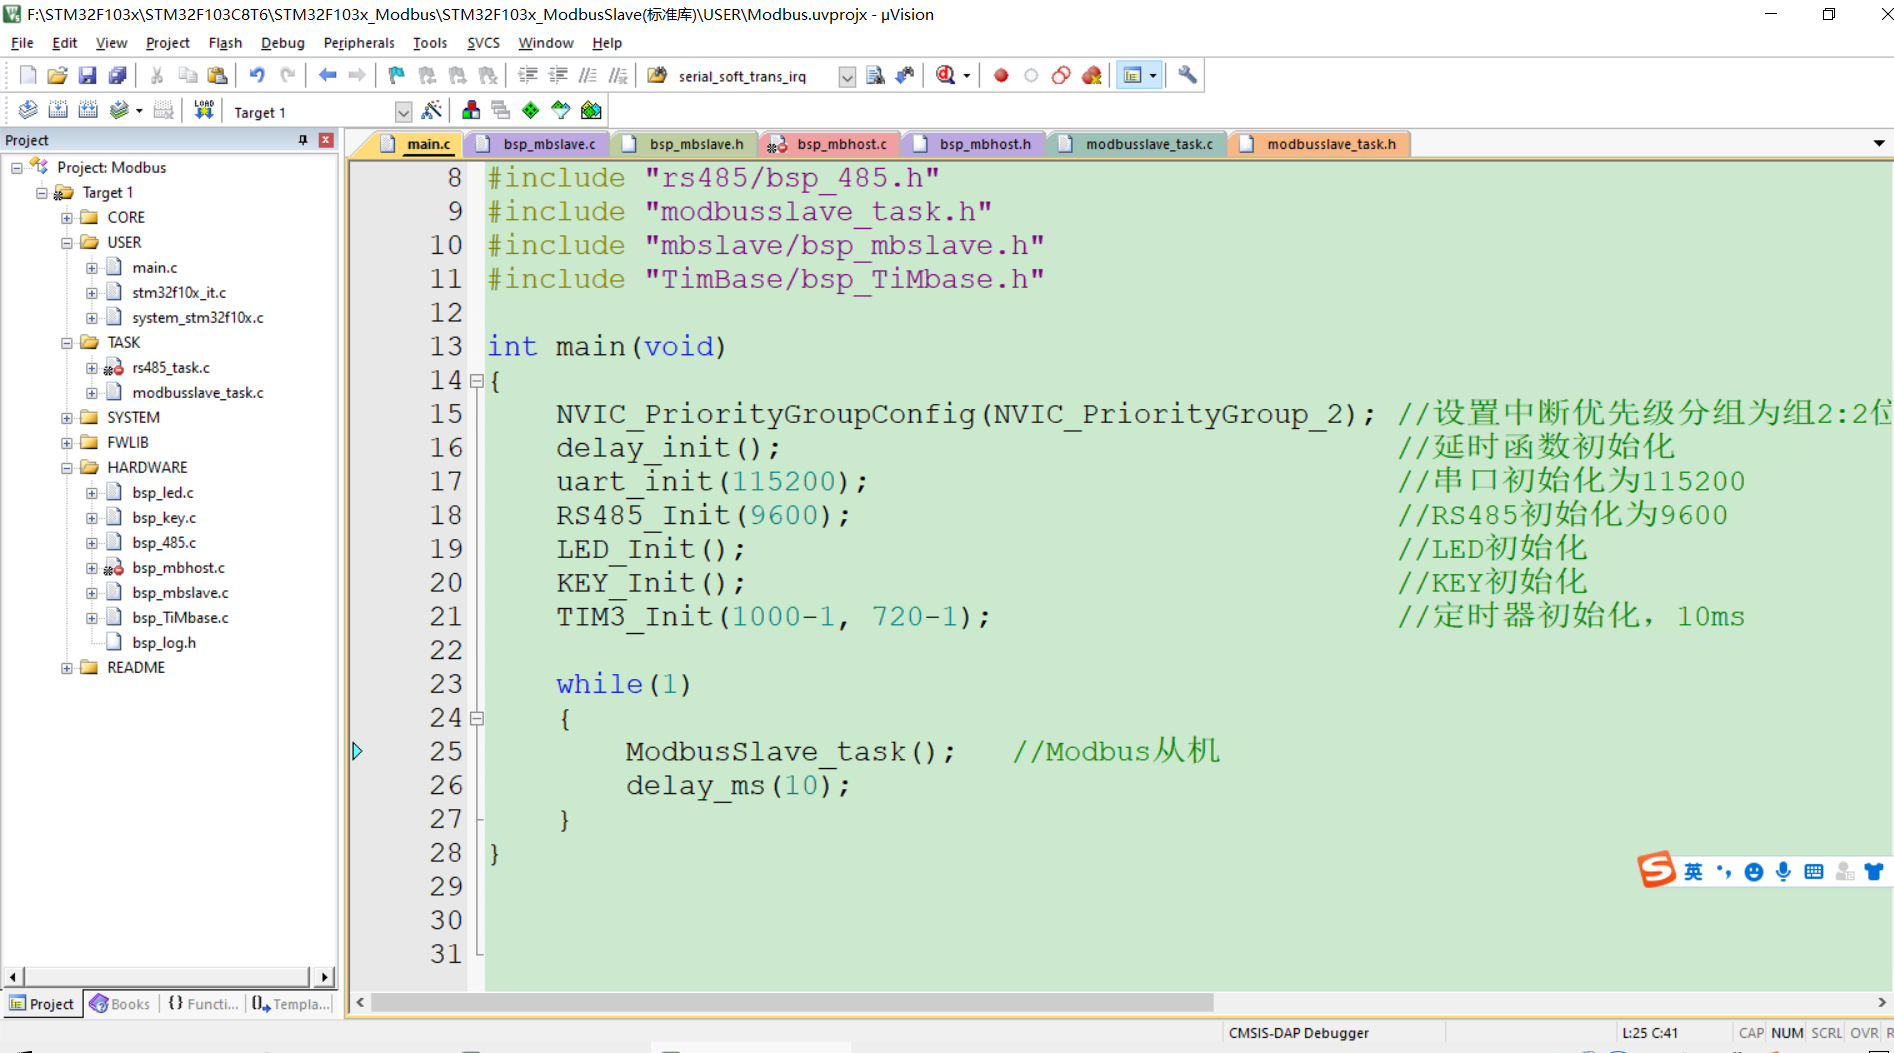
Task: Toggle IME English/Chinese mode indicator
Action: [x=1693, y=871]
